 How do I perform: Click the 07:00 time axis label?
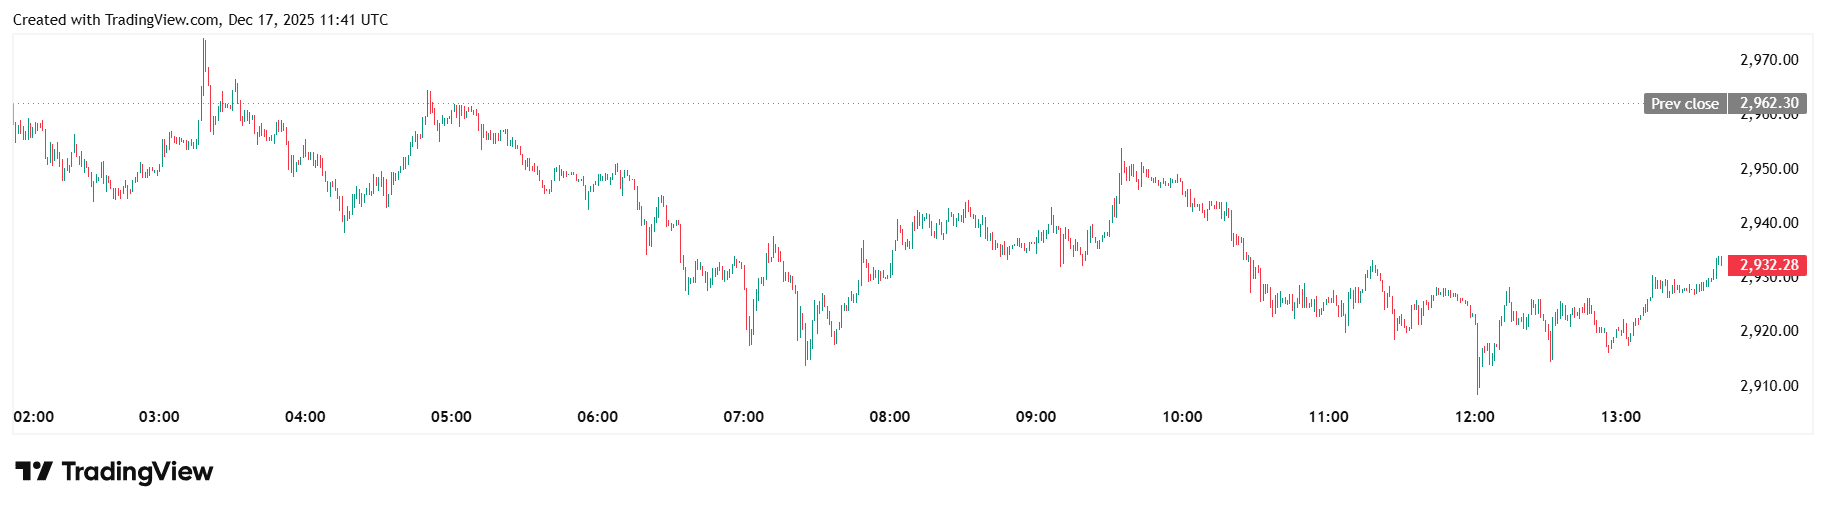click(x=743, y=417)
